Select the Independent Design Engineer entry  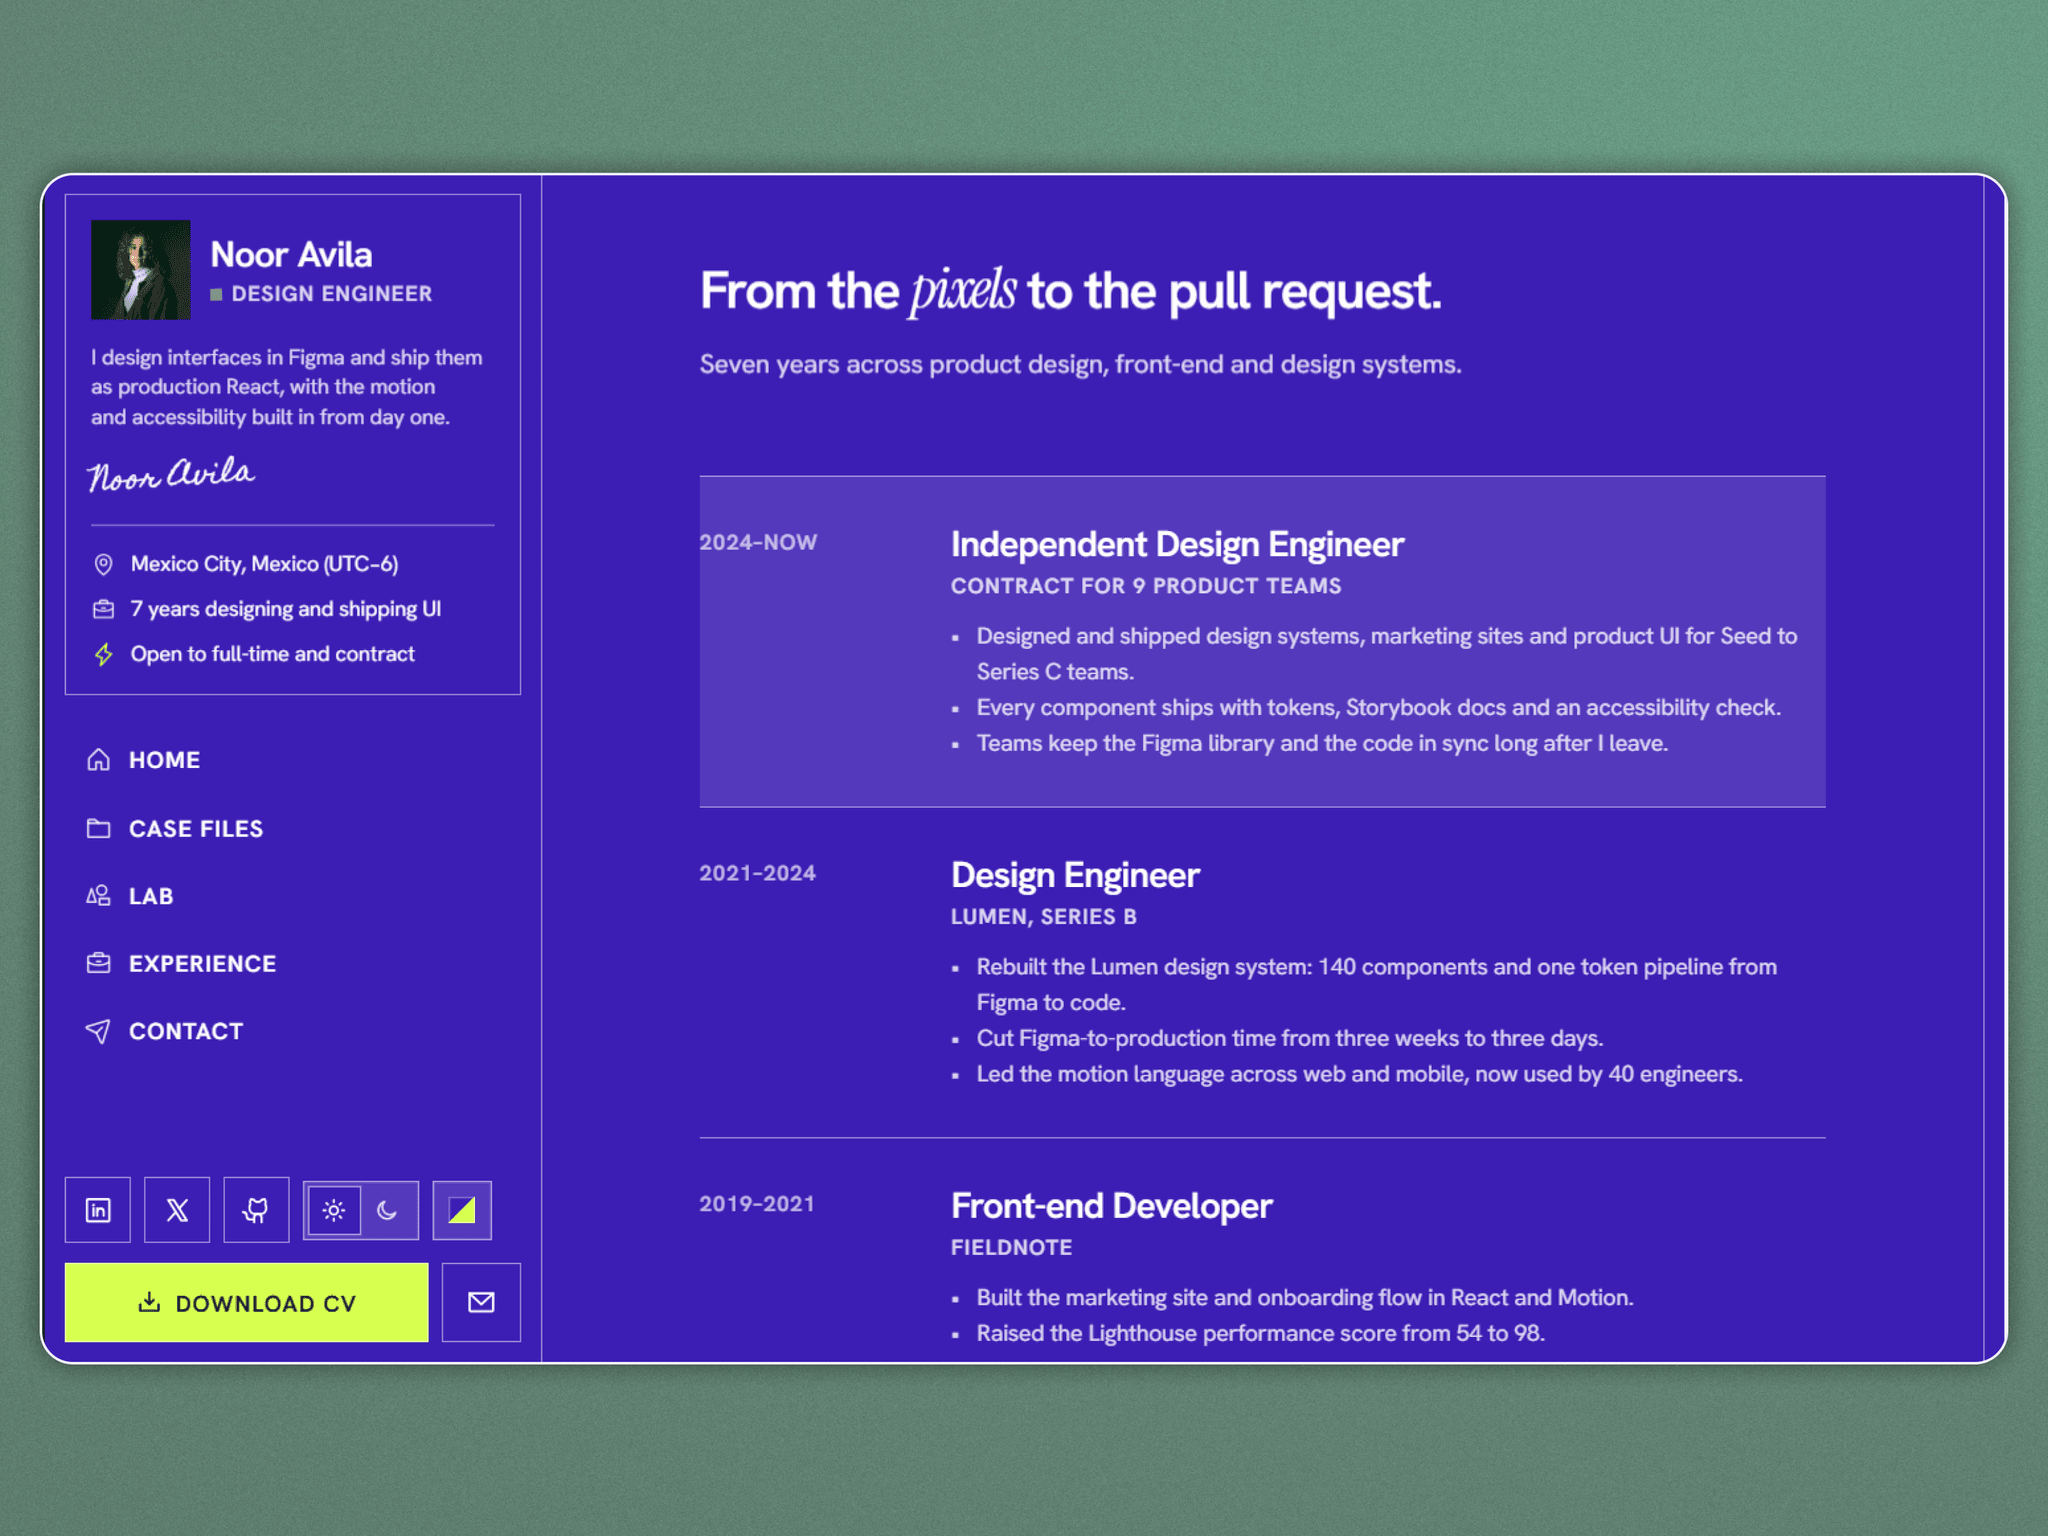click(x=1262, y=641)
